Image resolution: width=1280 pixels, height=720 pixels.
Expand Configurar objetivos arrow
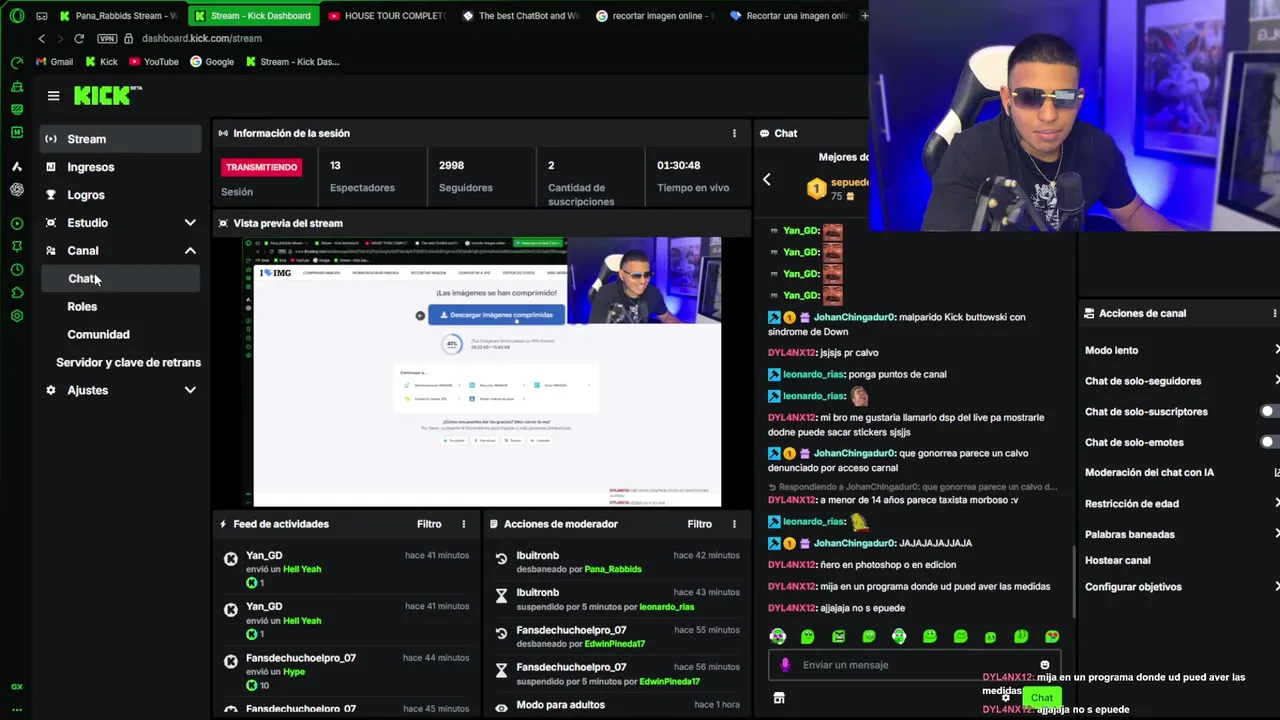(x=1276, y=587)
